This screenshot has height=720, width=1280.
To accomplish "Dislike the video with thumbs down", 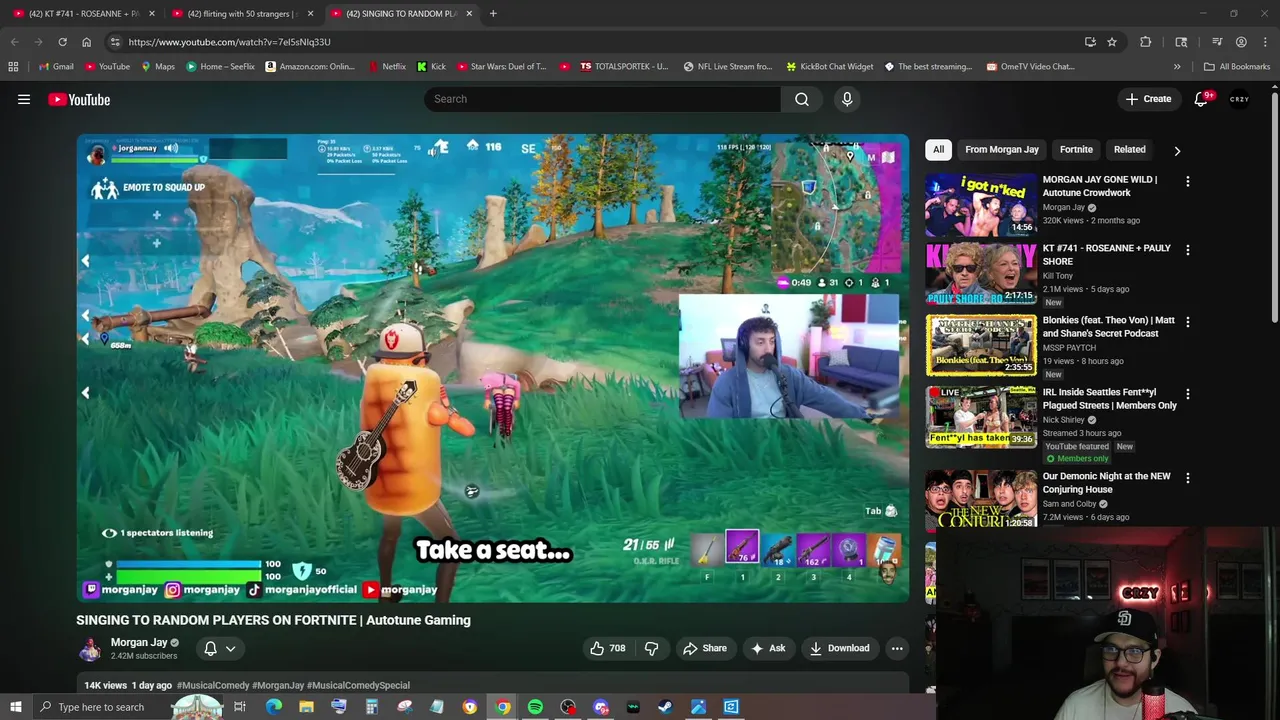I will pos(651,648).
